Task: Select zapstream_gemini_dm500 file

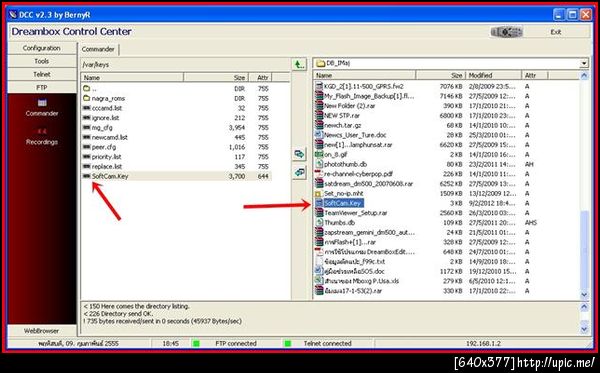Action: (369, 232)
